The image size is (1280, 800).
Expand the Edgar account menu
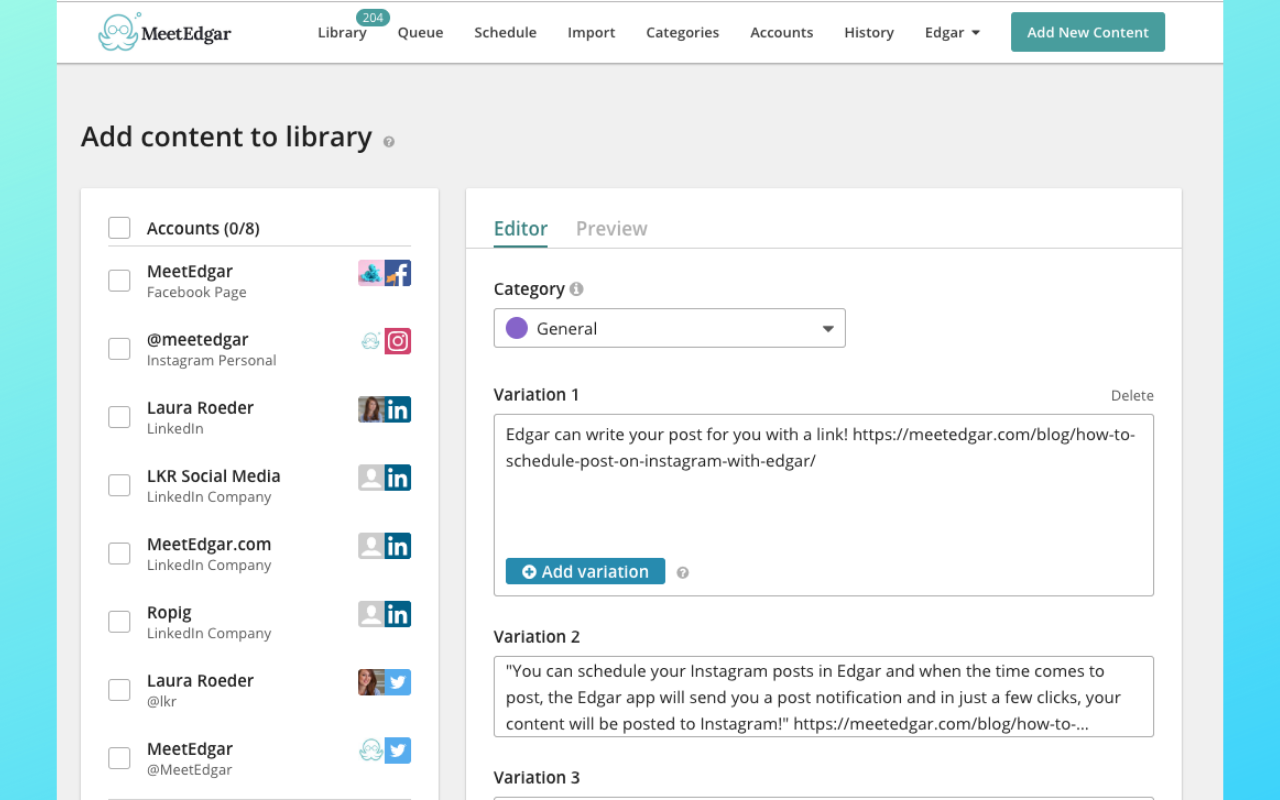point(952,33)
